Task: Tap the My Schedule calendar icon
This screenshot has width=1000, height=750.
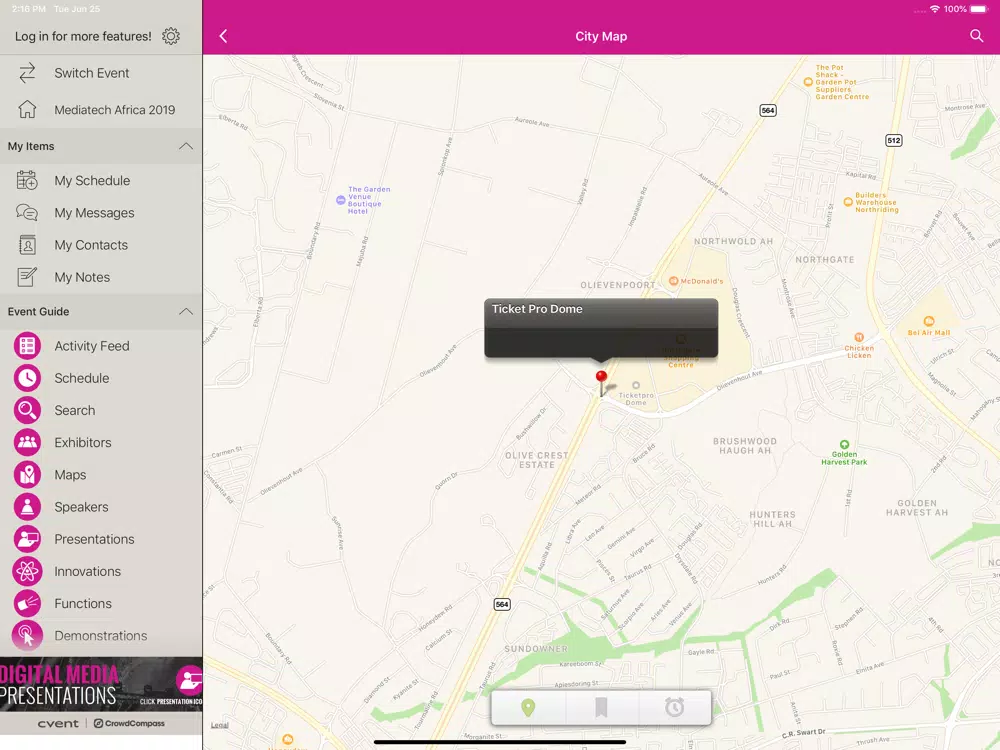Action: click(27, 180)
